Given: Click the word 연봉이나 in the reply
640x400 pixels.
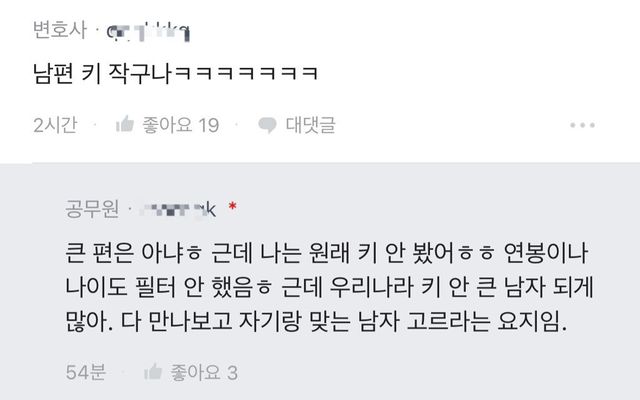Looking at the screenshot, I should (546, 253).
